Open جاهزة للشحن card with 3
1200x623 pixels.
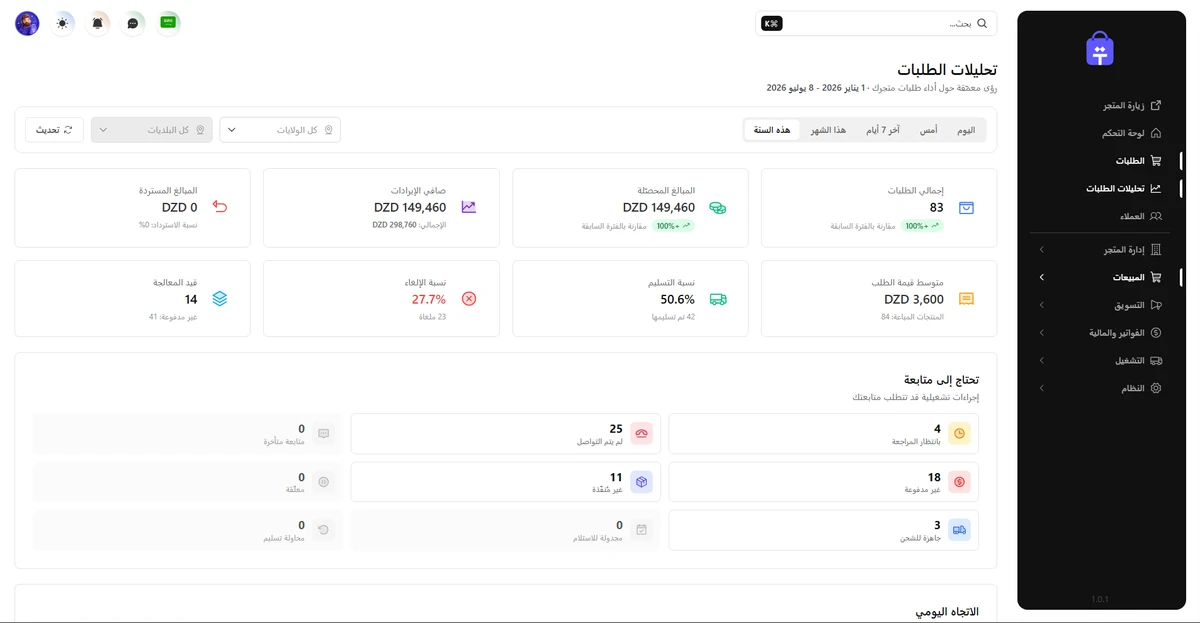[x=824, y=530]
